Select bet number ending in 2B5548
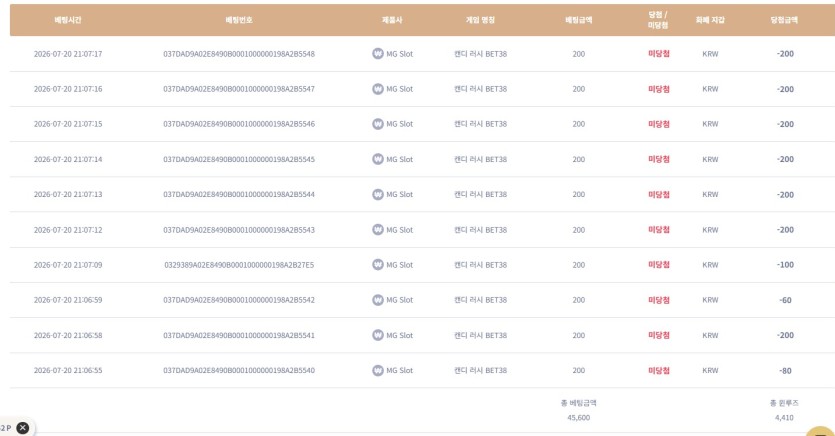Viewport: 835px width, 436px height. [x=239, y=54]
